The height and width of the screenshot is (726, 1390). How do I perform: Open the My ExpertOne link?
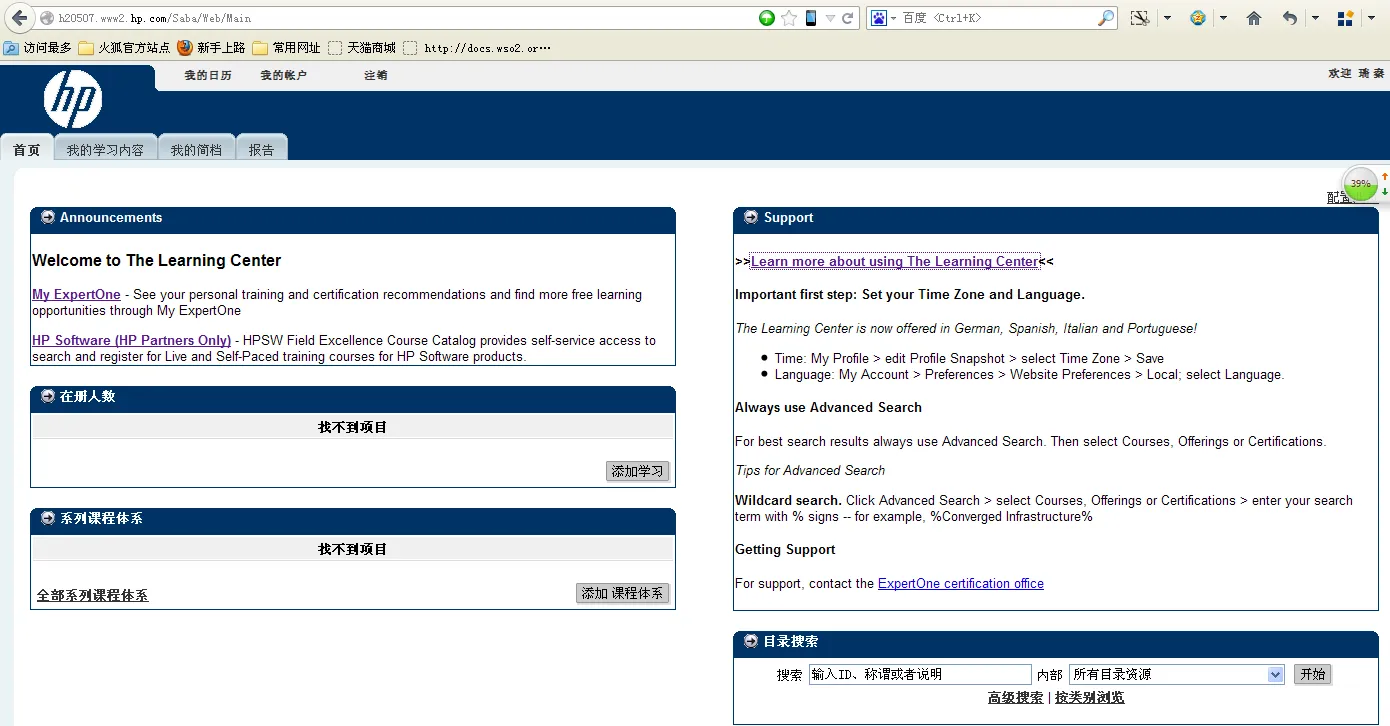76,295
